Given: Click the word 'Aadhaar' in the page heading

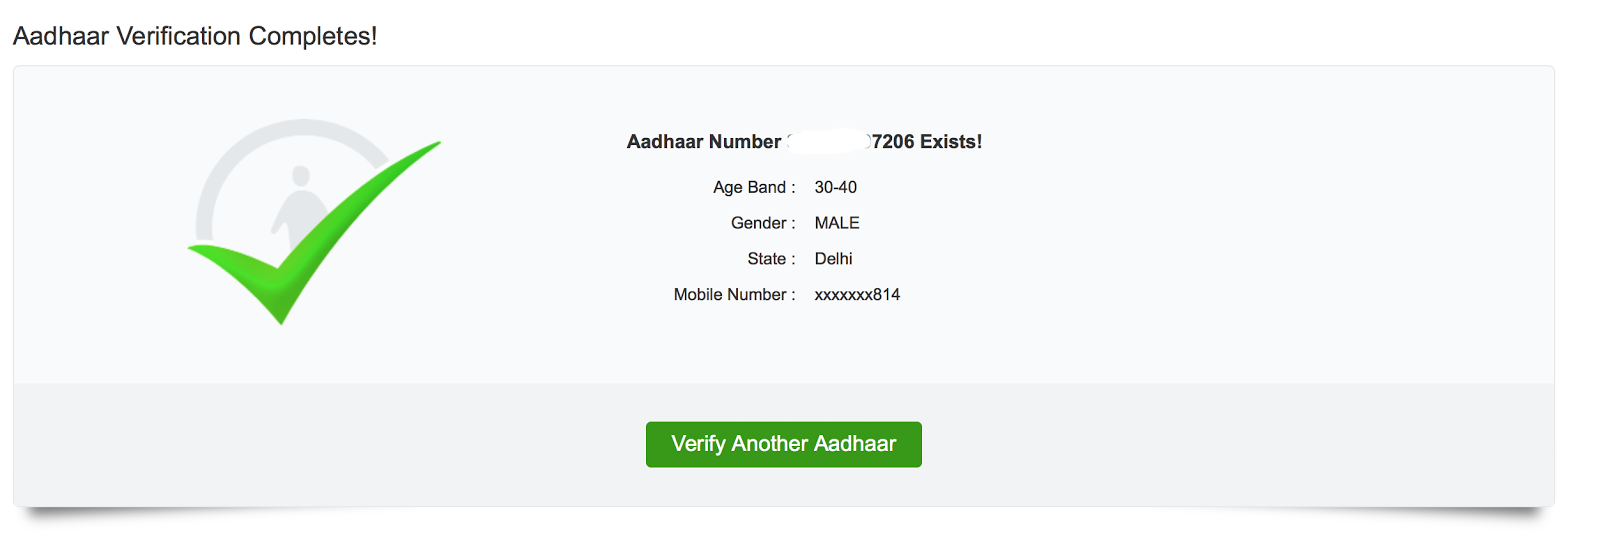Looking at the screenshot, I should coord(61,36).
